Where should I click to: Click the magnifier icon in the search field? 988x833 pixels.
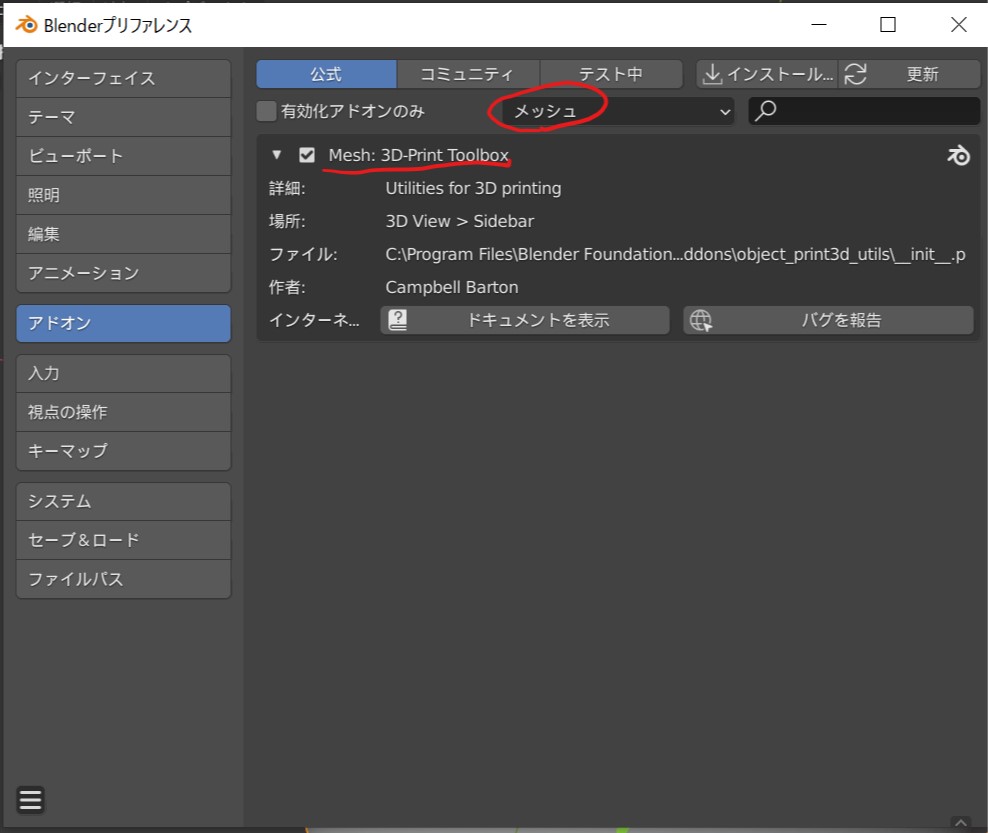click(766, 111)
